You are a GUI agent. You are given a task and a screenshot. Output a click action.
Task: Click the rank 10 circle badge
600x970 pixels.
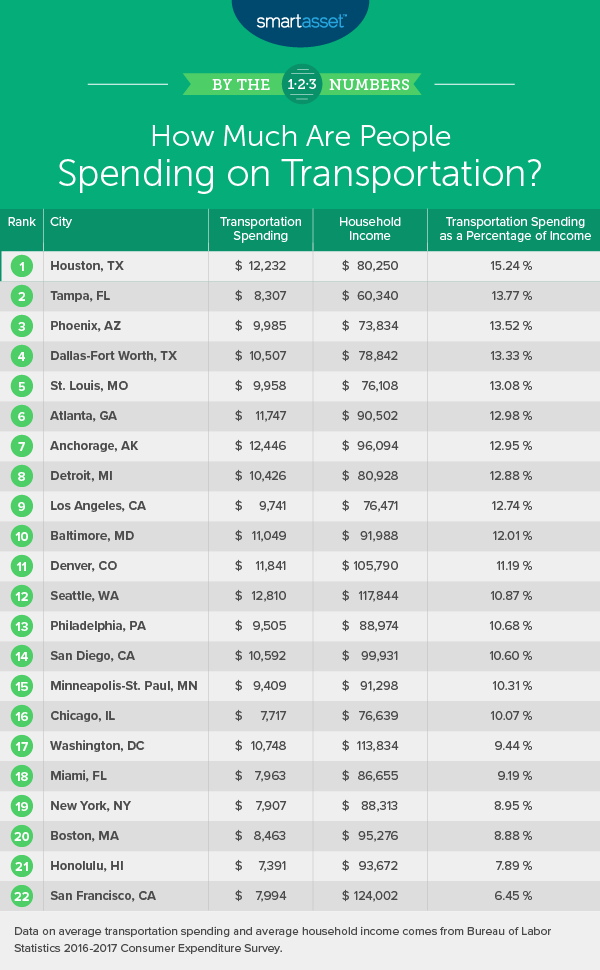[21, 536]
